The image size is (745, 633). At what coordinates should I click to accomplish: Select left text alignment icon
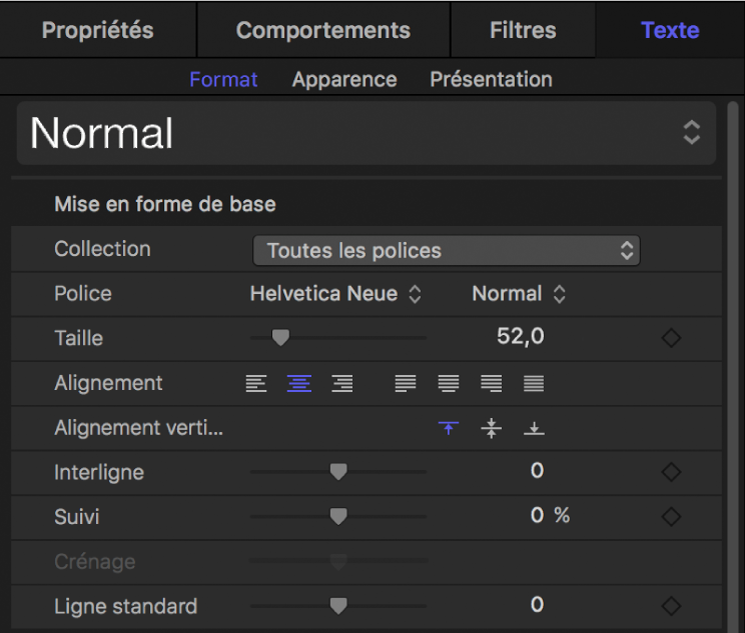[x=257, y=383]
